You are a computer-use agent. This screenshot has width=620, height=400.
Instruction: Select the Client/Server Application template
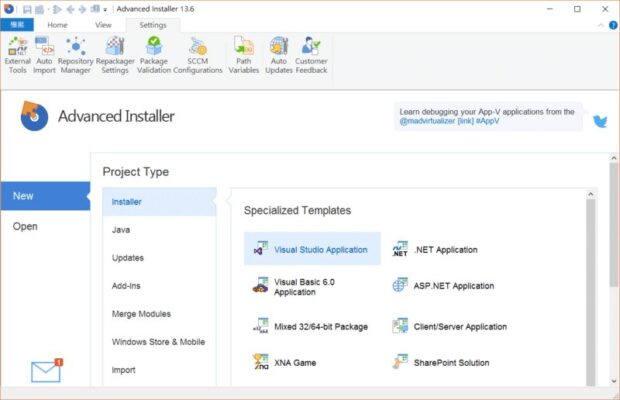[449, 326]
